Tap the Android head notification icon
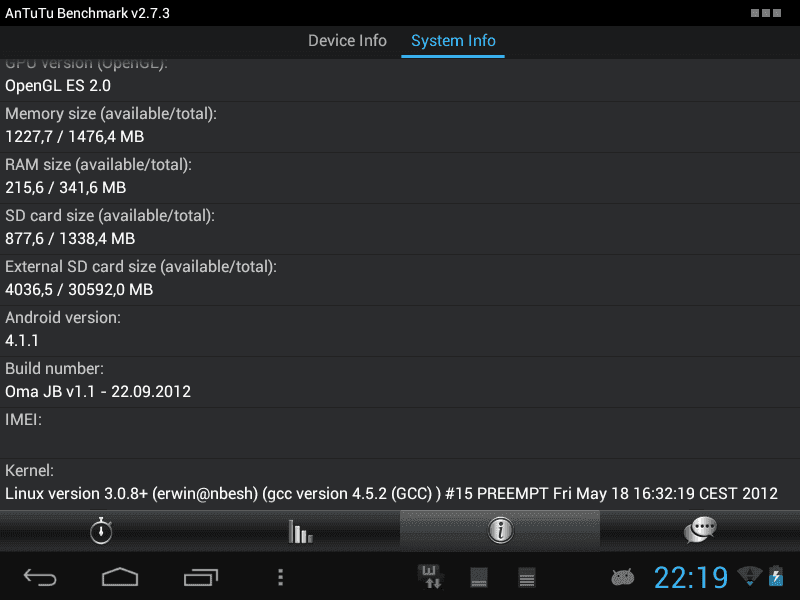Viewport: 800px width, 600px height. tap(622, 577)
